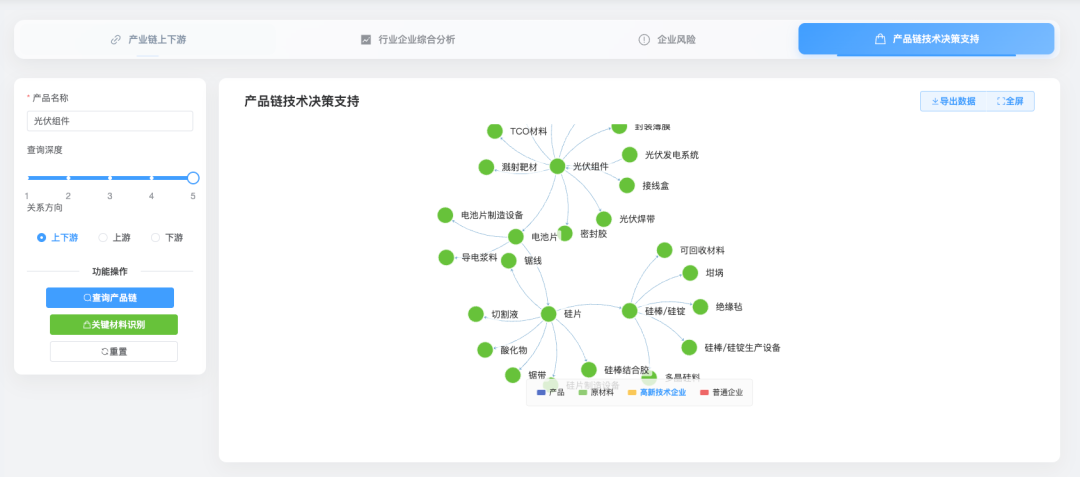Enter fullscreen with 全屏 button

pos(1010,101)
